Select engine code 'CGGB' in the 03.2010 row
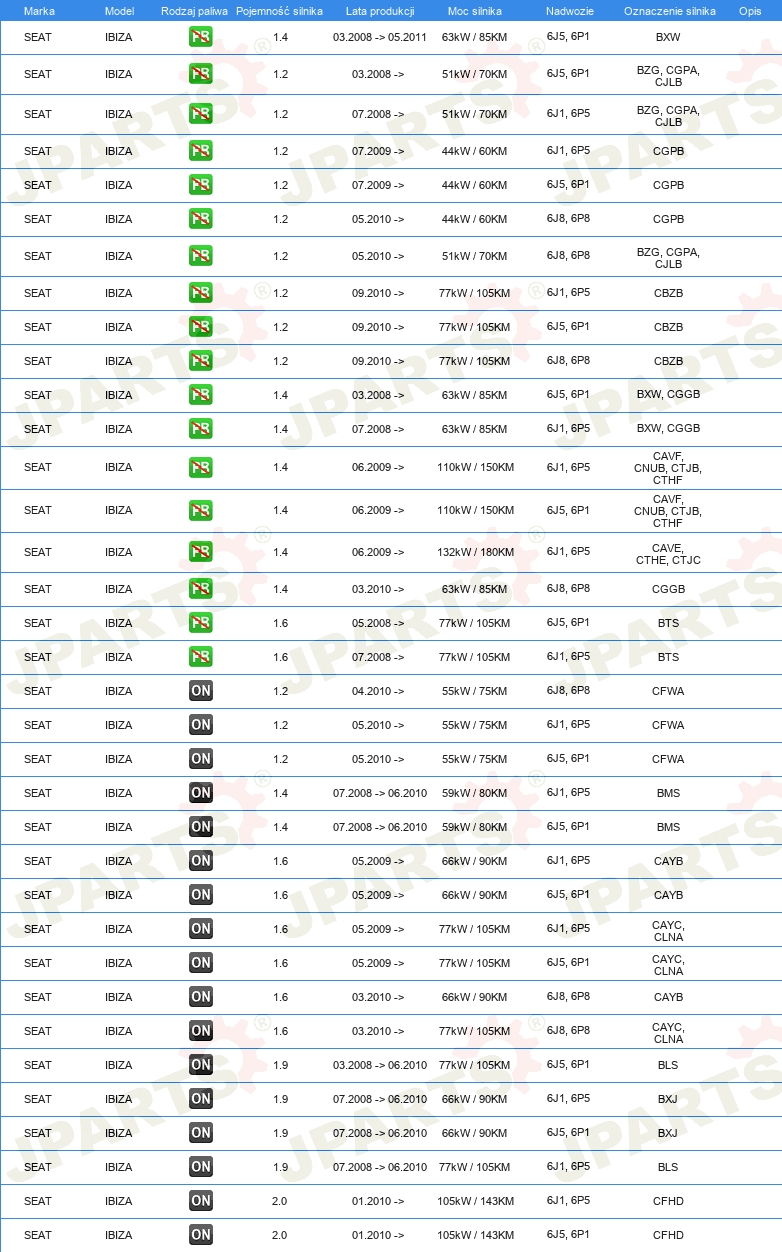The image size is (782, 1252). [x=668, y=589]
